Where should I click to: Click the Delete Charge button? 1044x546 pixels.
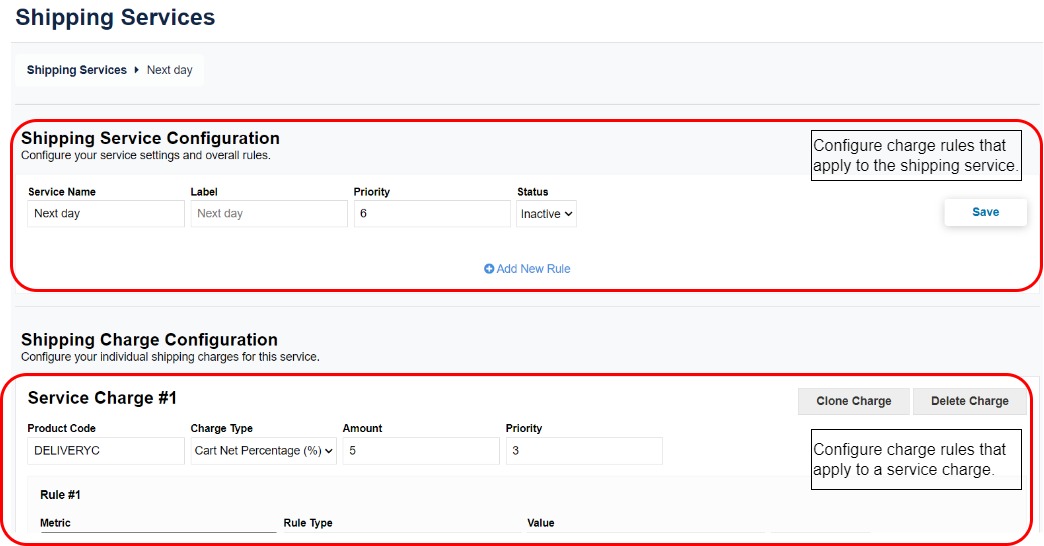coord(969,401)
